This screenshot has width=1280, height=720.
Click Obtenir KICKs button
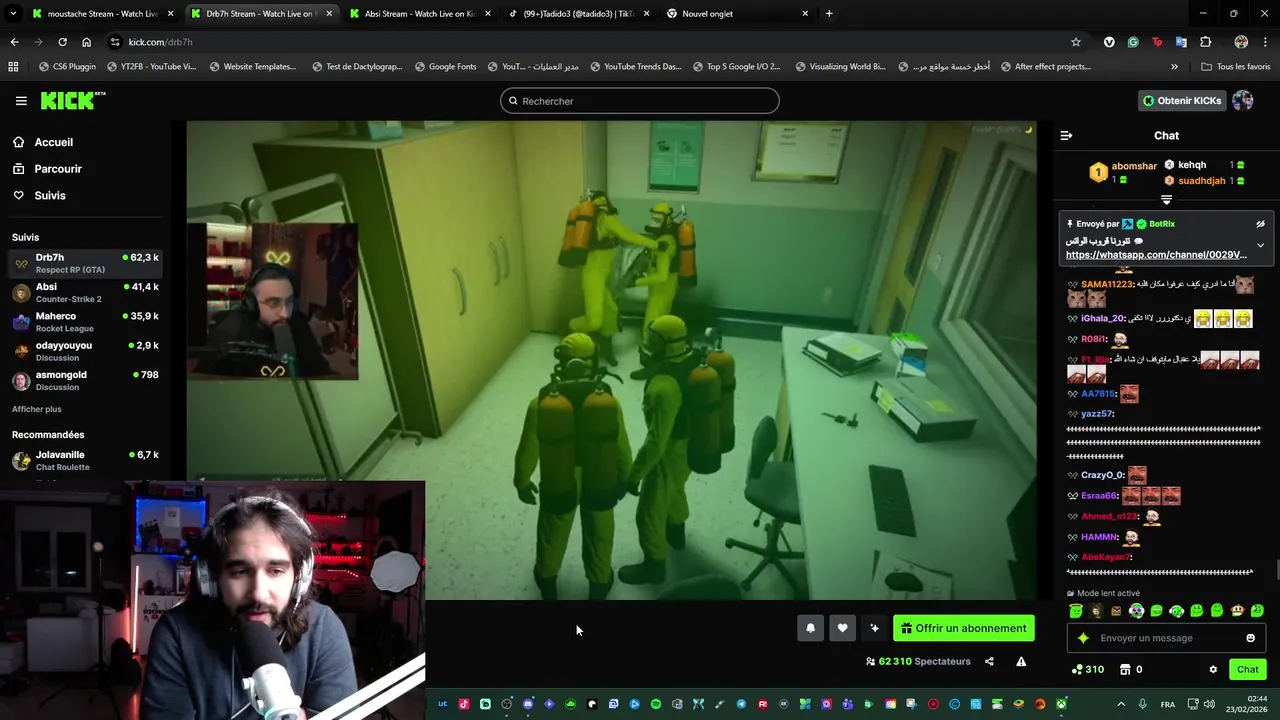click(1181, 101)
